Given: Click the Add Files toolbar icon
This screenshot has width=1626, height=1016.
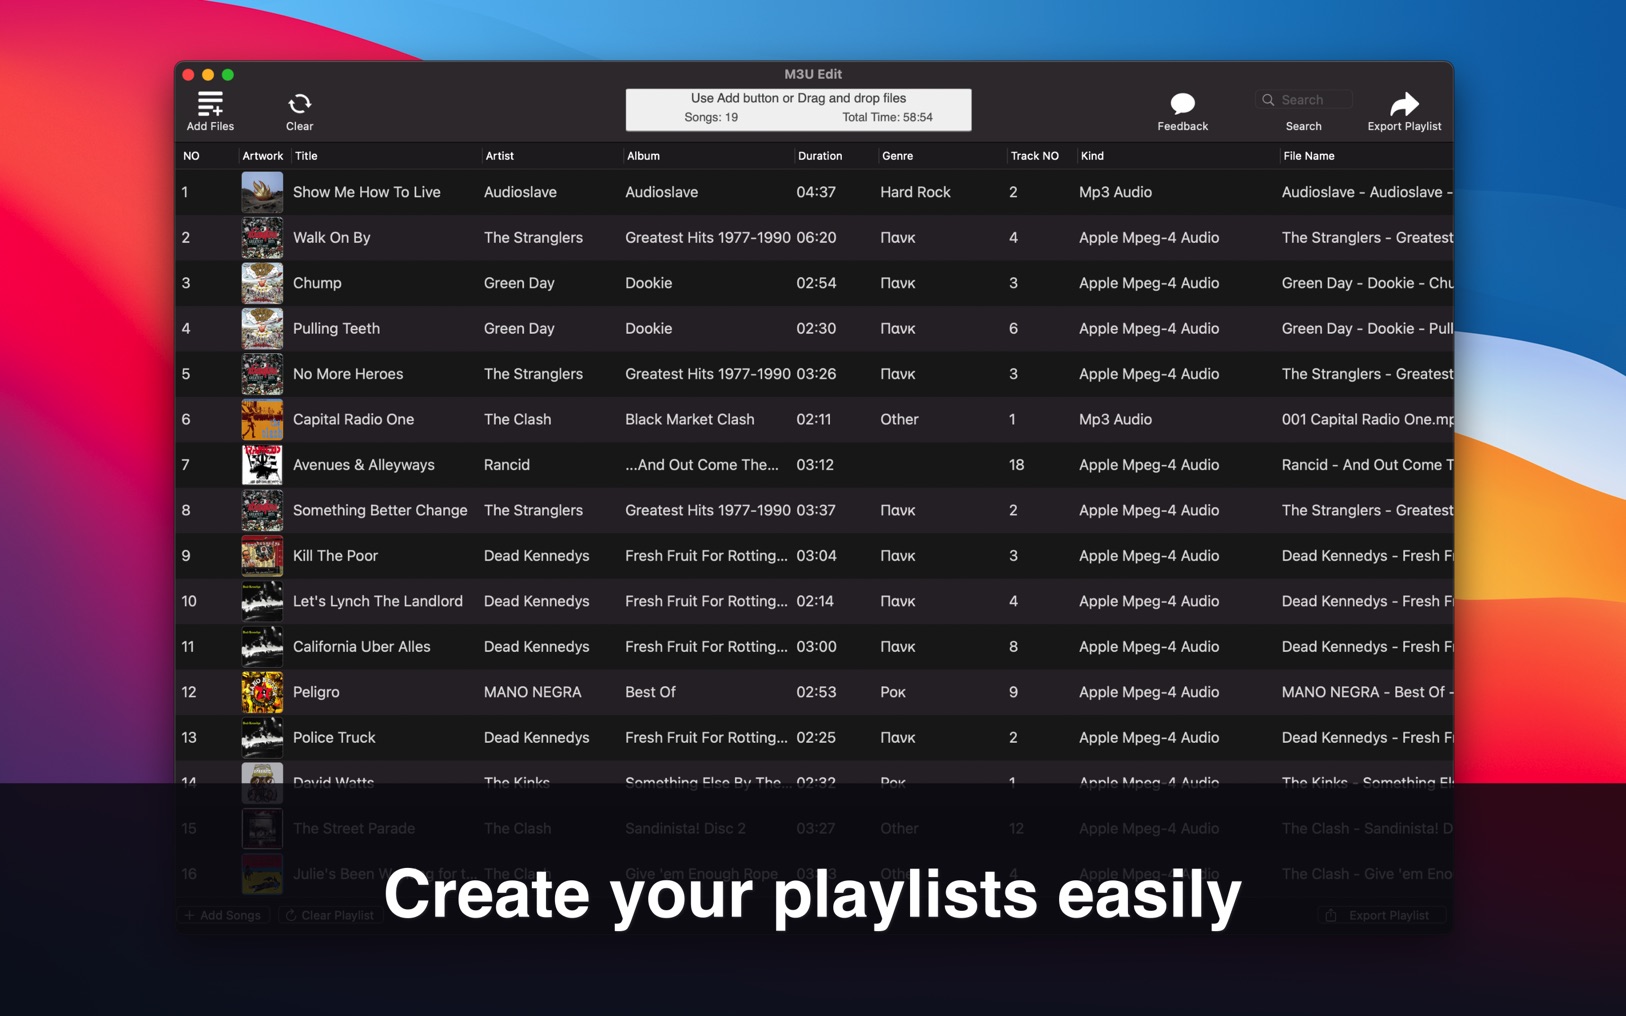Looking at the screenshot, I should click(x=210, y=104).
